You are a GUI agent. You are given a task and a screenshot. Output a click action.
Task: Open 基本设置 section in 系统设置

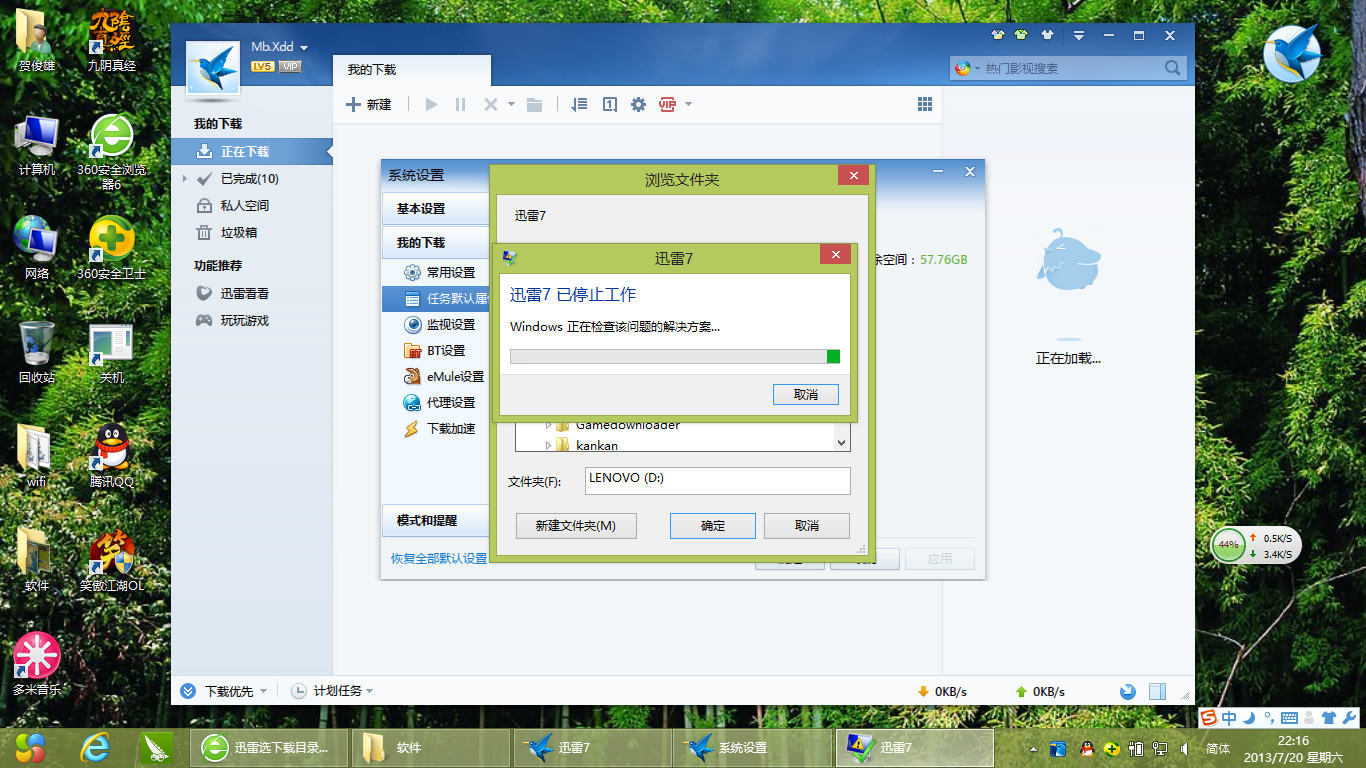point(435,209)
